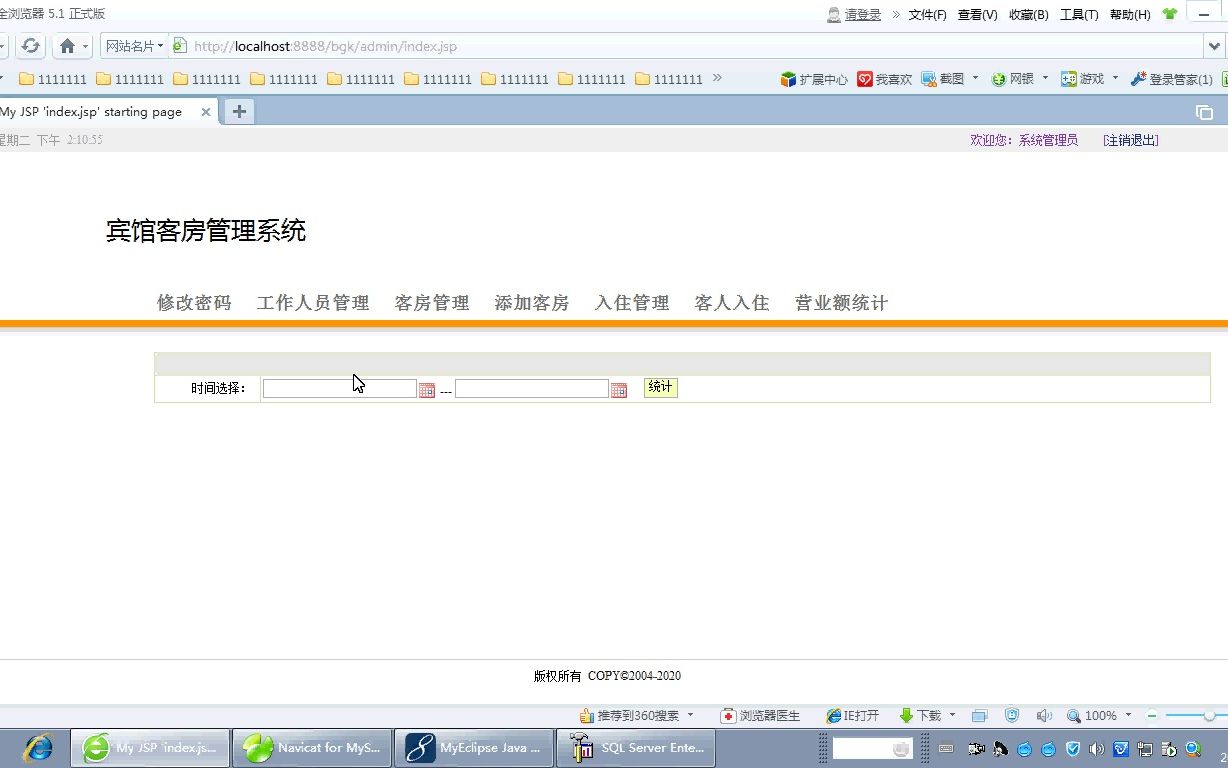This screenshot has height=768, width=1228.
Task: Expand the 下载 download dropdown
Action: [952, 715]
